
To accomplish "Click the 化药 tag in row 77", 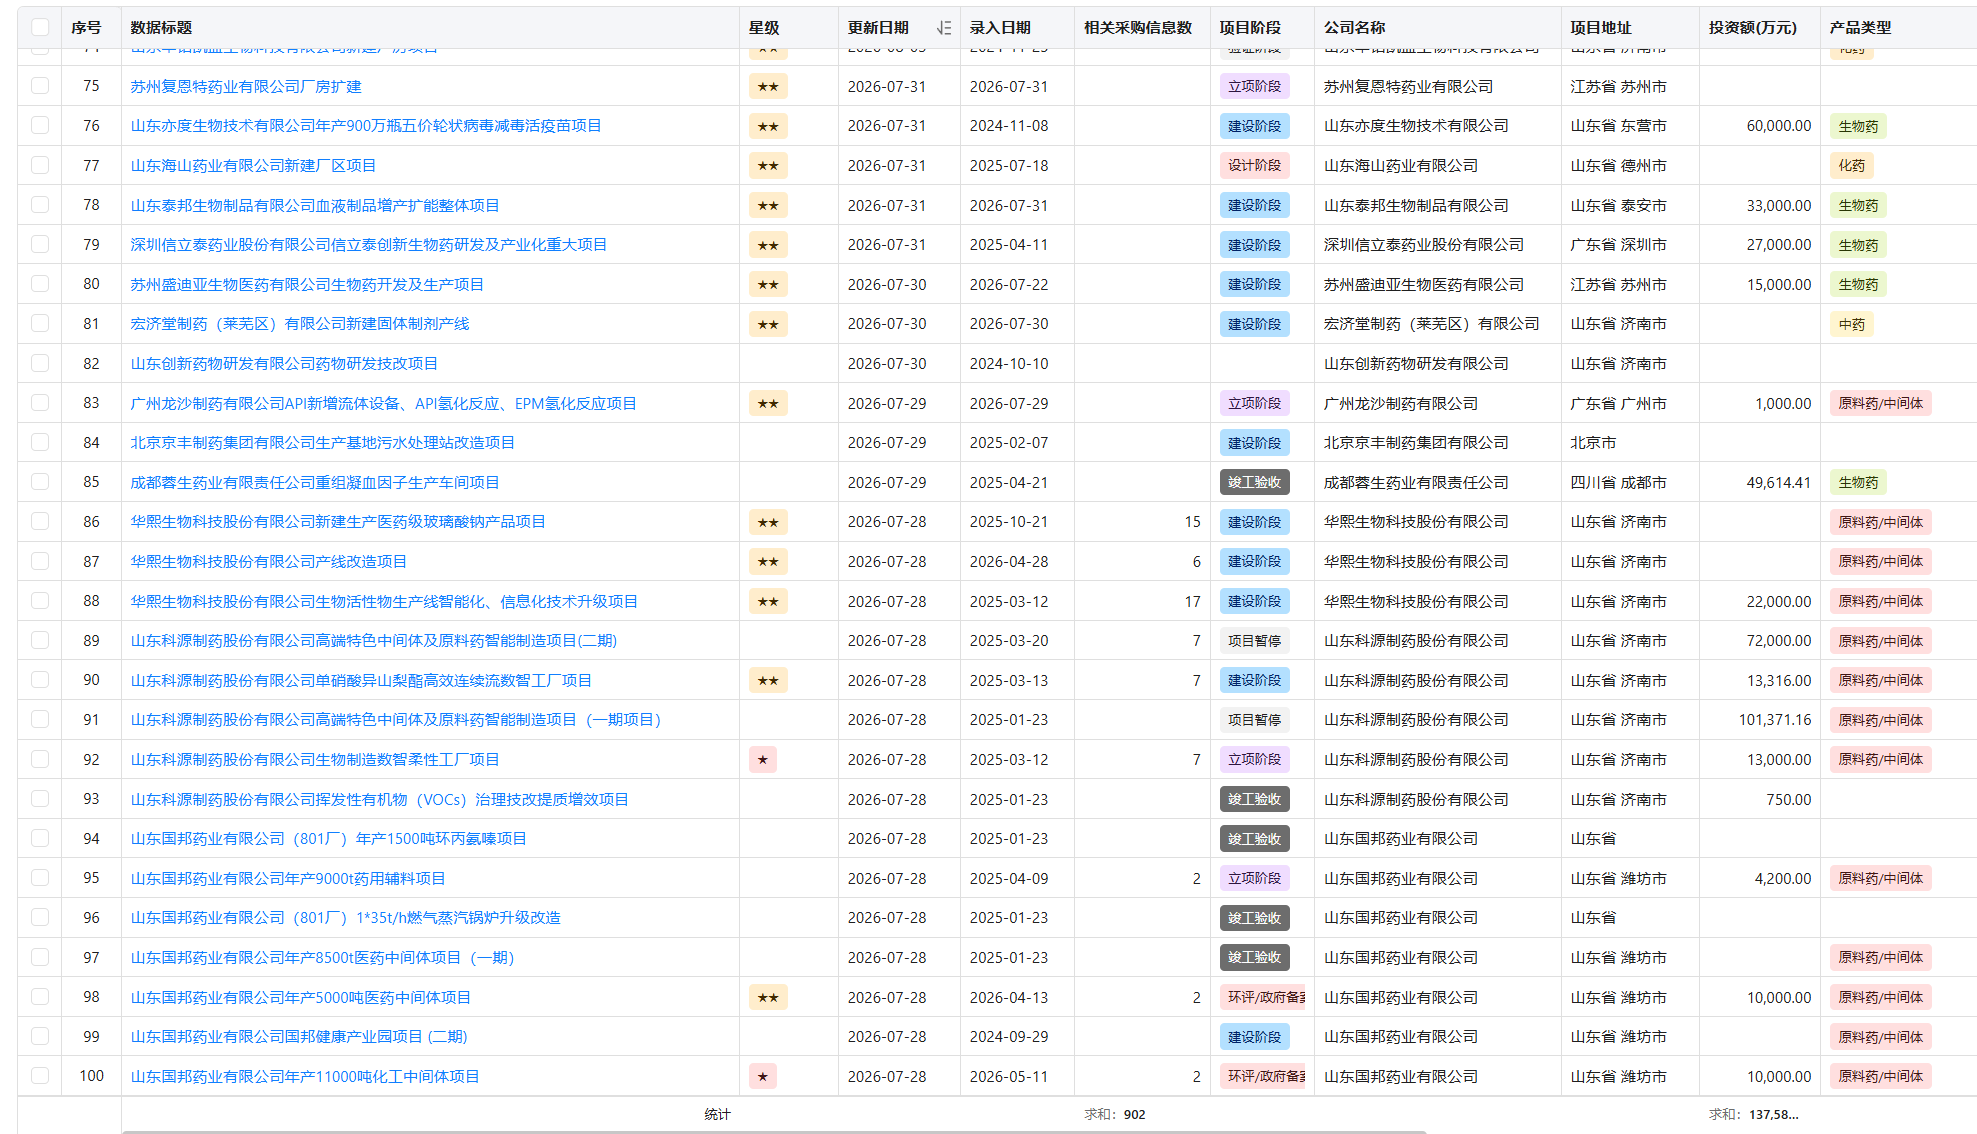I will pos(1851,166).
